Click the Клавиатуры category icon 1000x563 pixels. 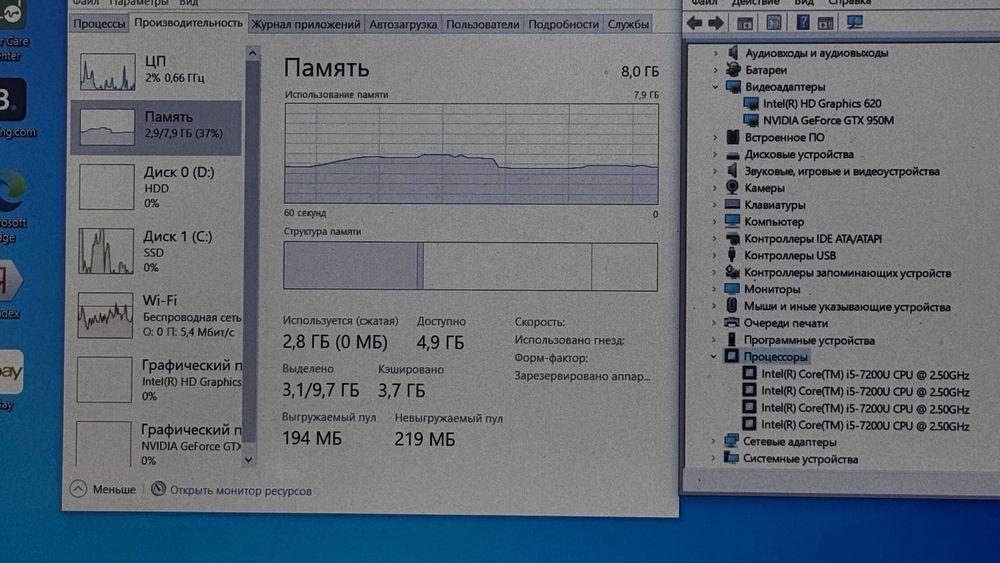pyautogui.click(x=733, y=205)
